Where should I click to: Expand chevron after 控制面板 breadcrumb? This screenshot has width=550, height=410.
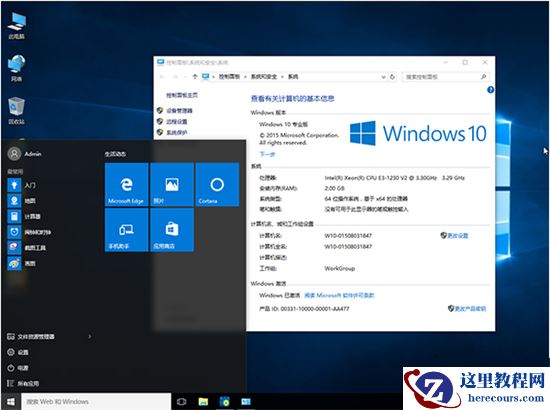click(x=245, y=76)
